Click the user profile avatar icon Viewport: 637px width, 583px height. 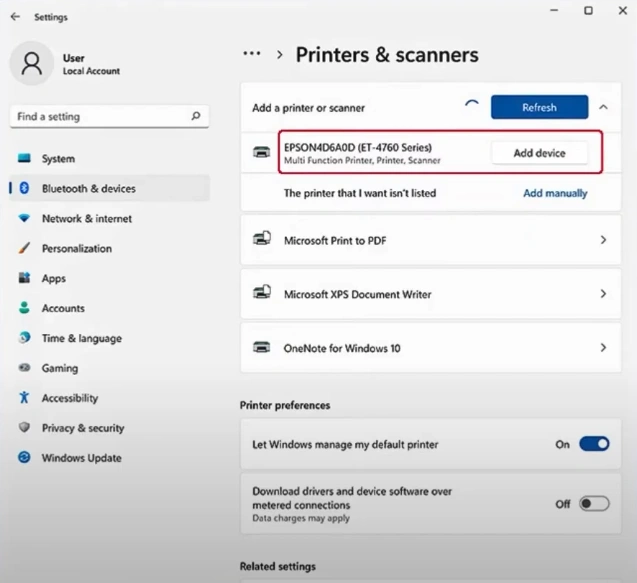(31, 64)
